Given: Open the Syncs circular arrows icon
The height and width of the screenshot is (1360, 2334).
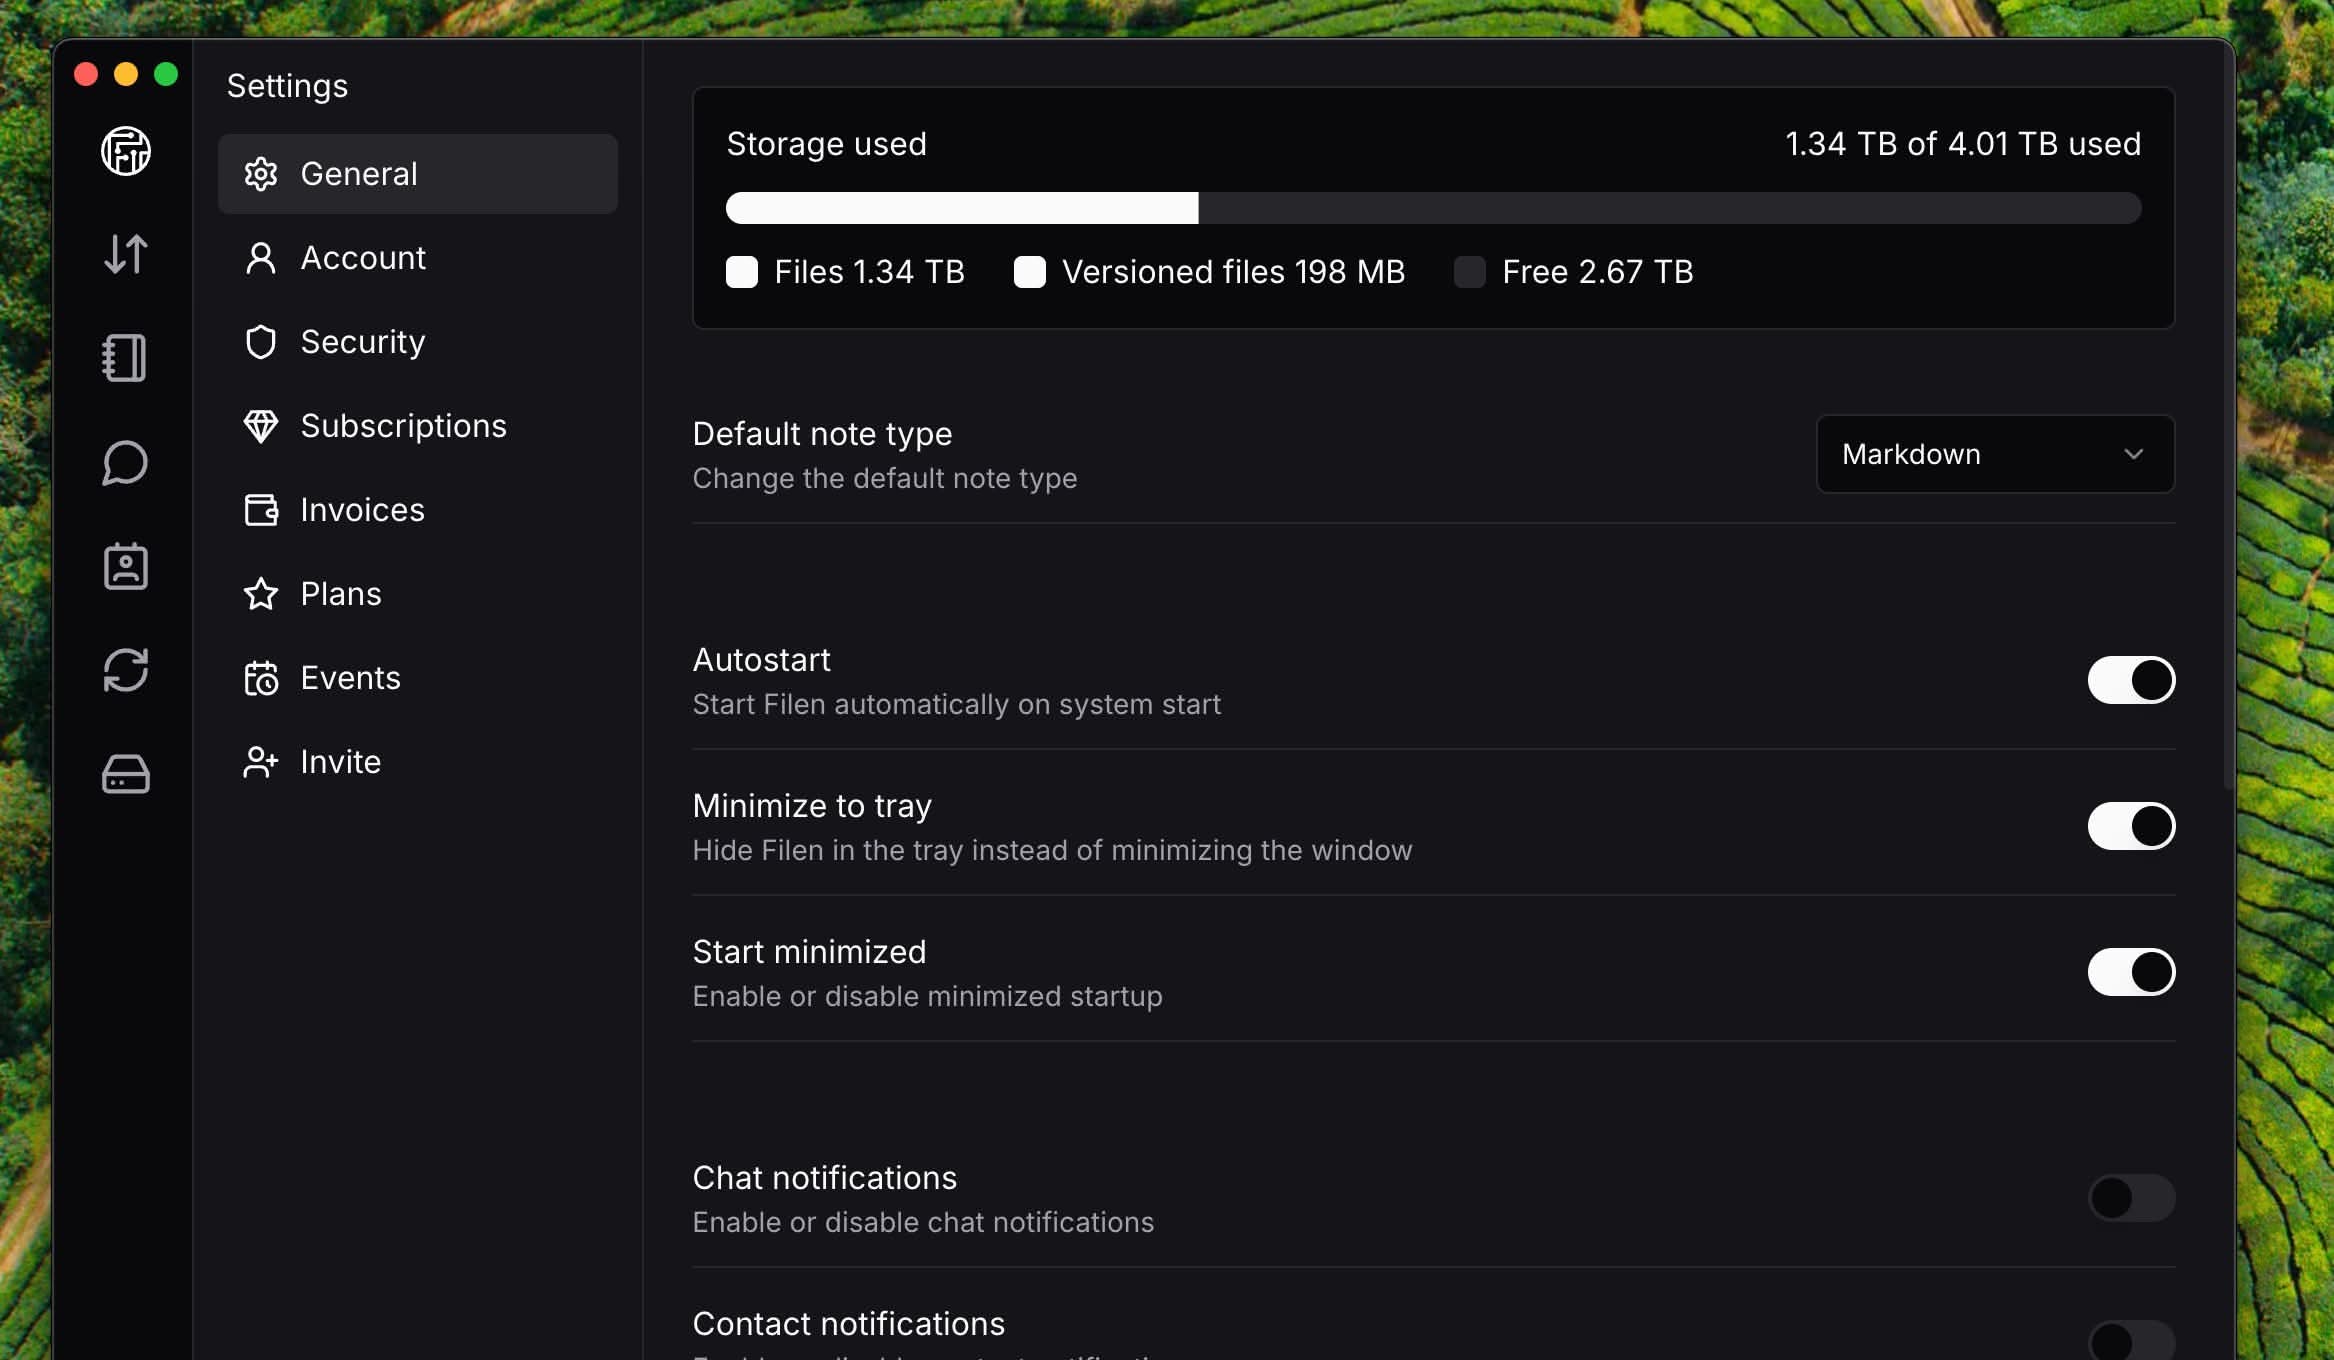Looking at the screenshot, I should click(126, 670).
